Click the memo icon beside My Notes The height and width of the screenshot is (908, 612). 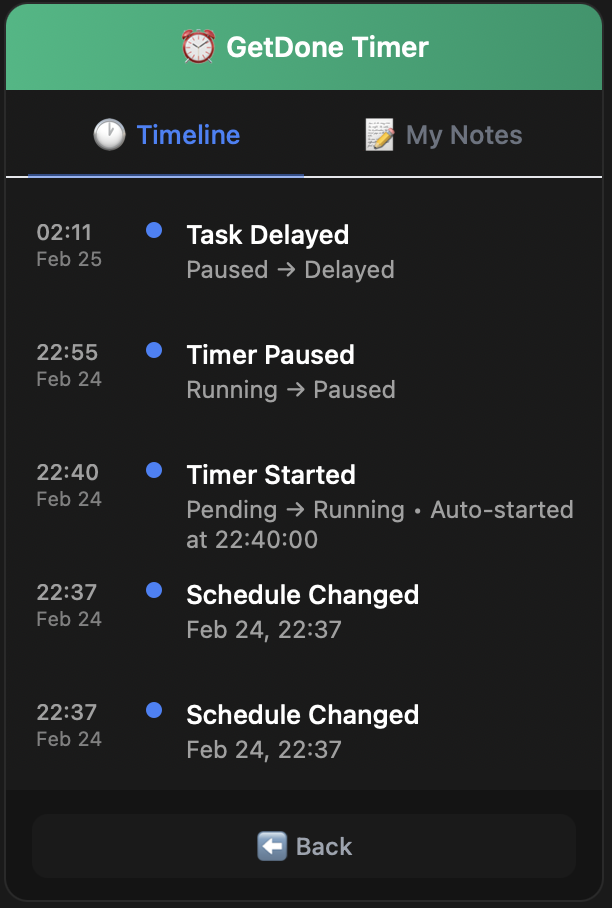click(379, 134)
